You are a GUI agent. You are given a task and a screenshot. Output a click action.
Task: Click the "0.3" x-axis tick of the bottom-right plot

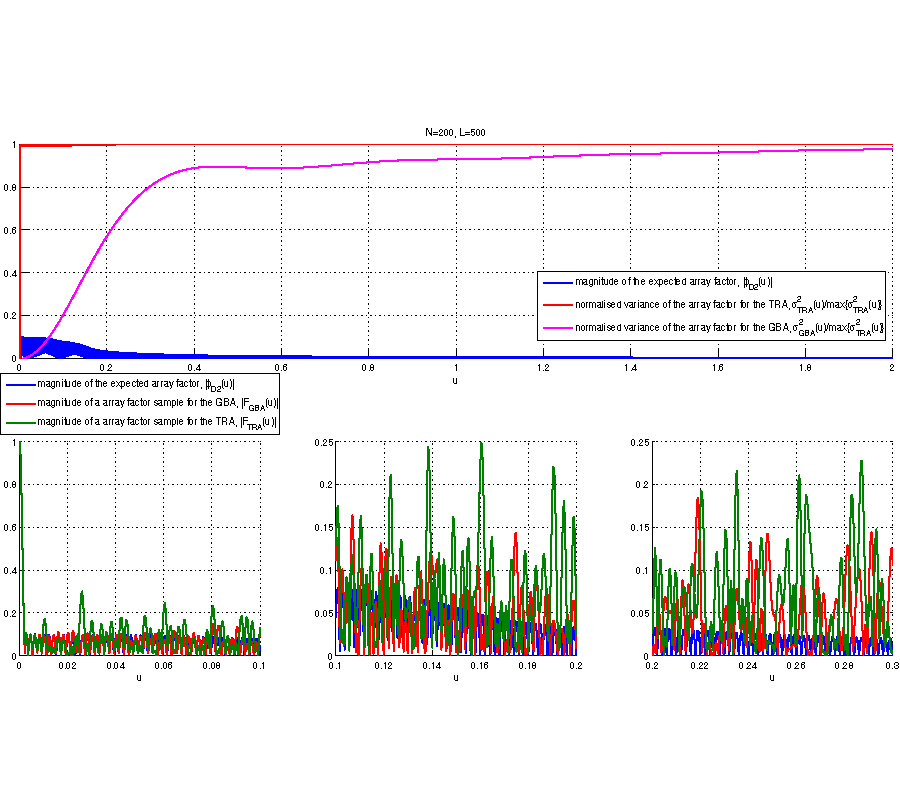[x=891, y=664]
